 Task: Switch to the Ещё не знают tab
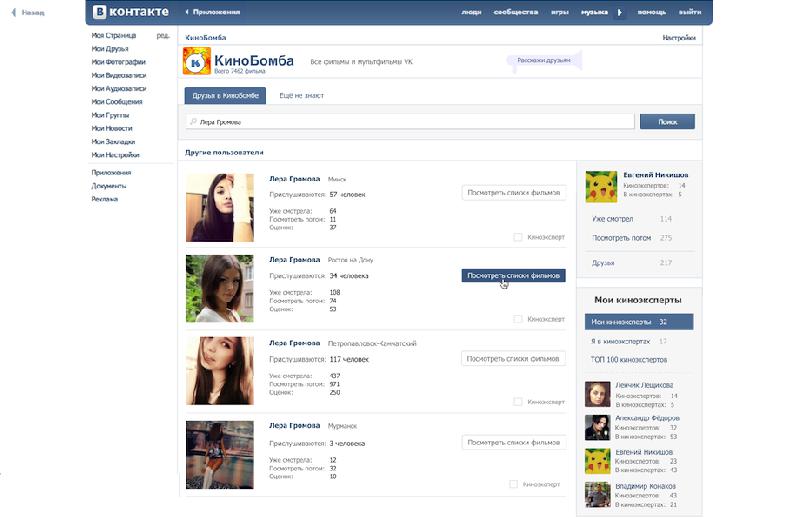click(302, 95)
